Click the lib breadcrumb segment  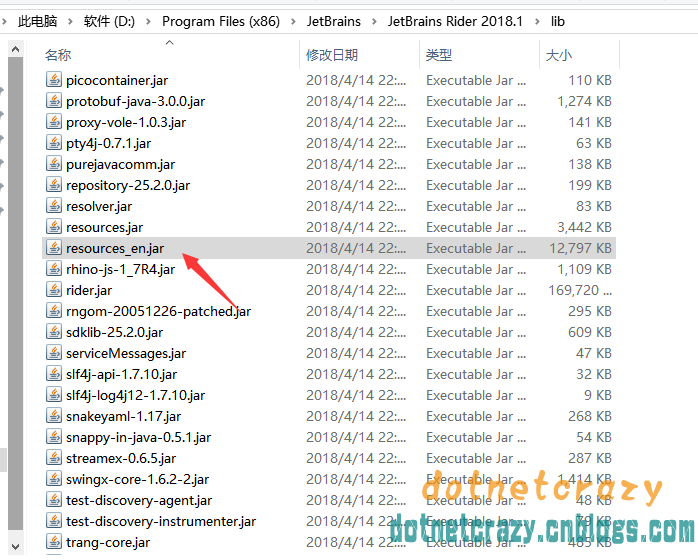[558, 21]
